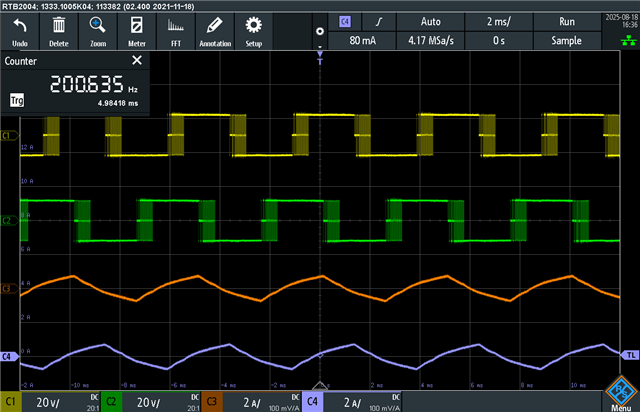The image size is (640, 412).
Task: Select the C2 channel marker on left edge
Action: pos(9,220)
